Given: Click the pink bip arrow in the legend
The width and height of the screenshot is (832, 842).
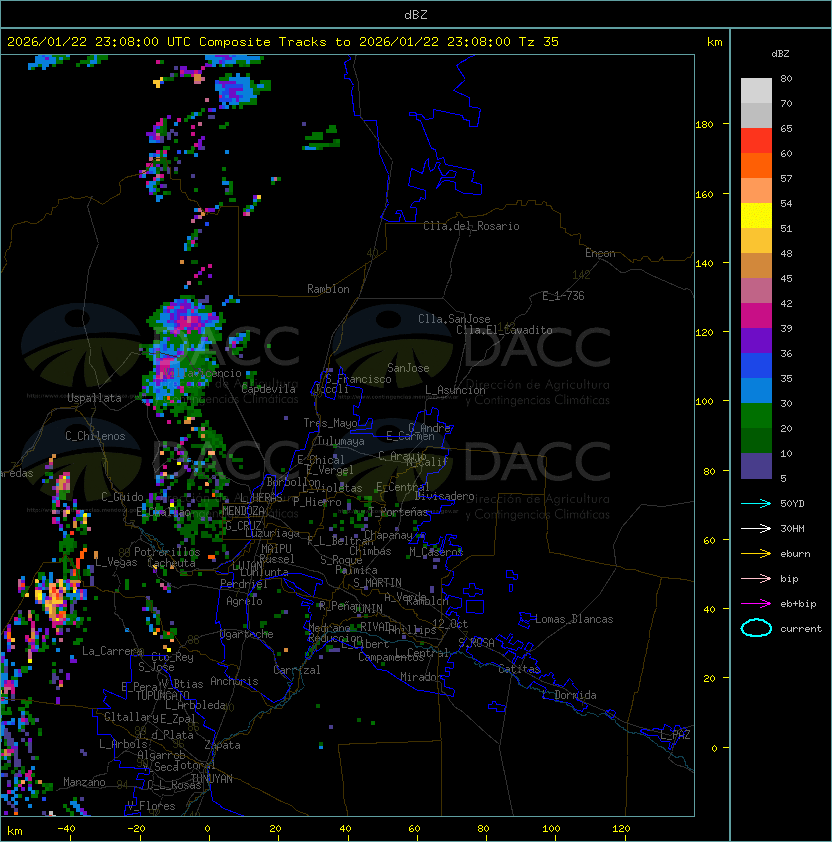Looking at the screenshot, I should click(x=756, y=579).
